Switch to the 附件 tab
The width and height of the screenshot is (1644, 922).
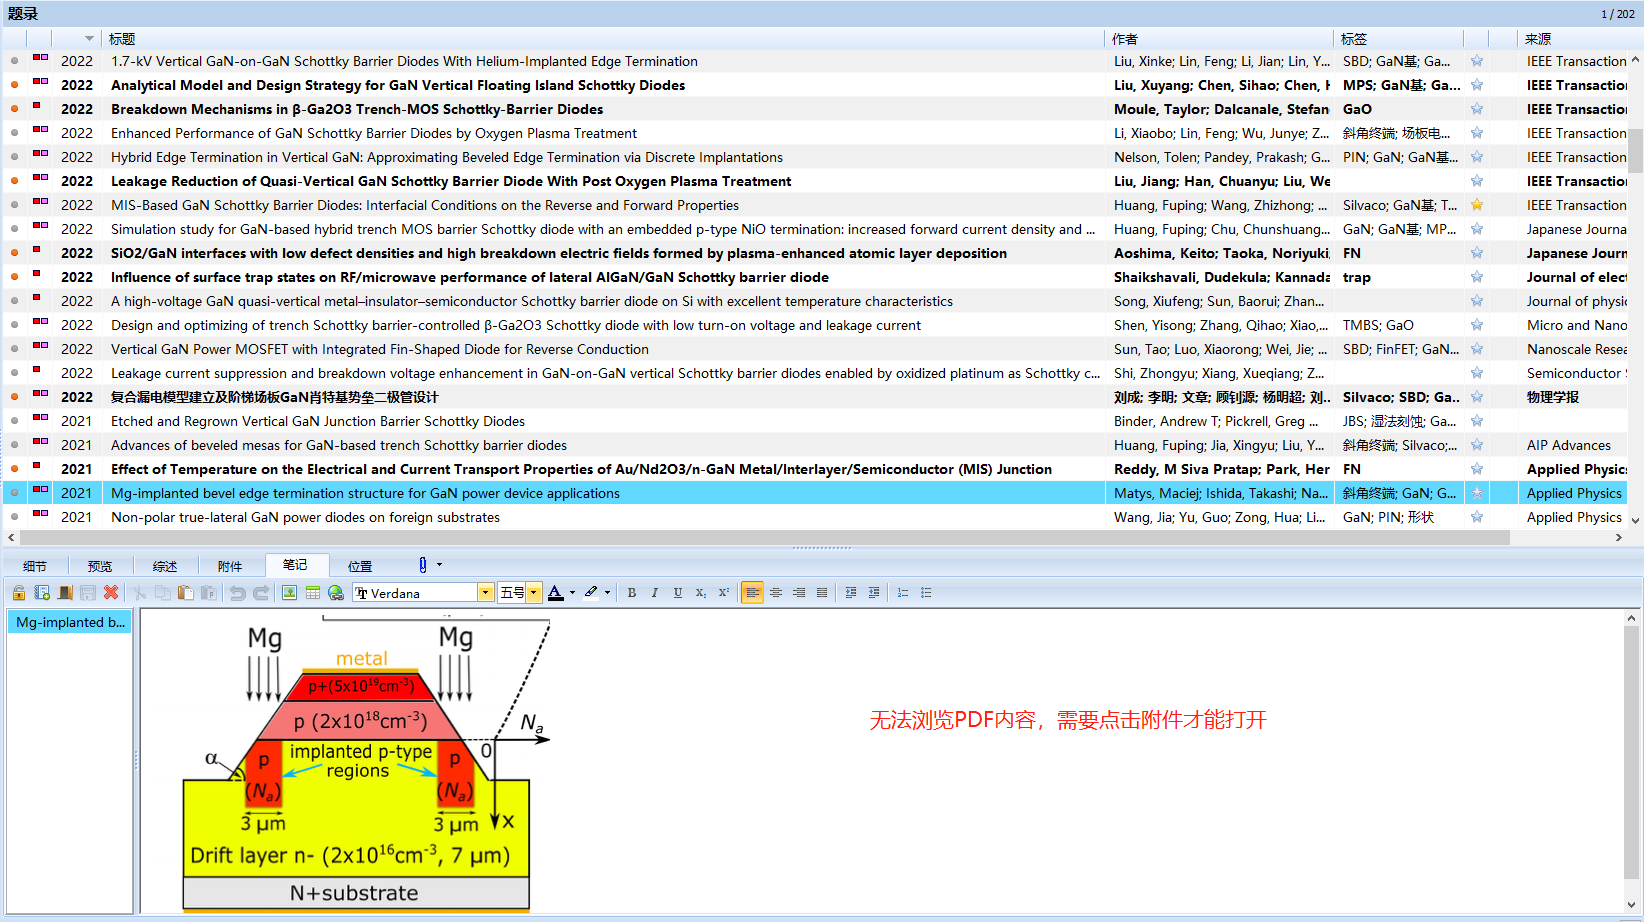(230, 566)
